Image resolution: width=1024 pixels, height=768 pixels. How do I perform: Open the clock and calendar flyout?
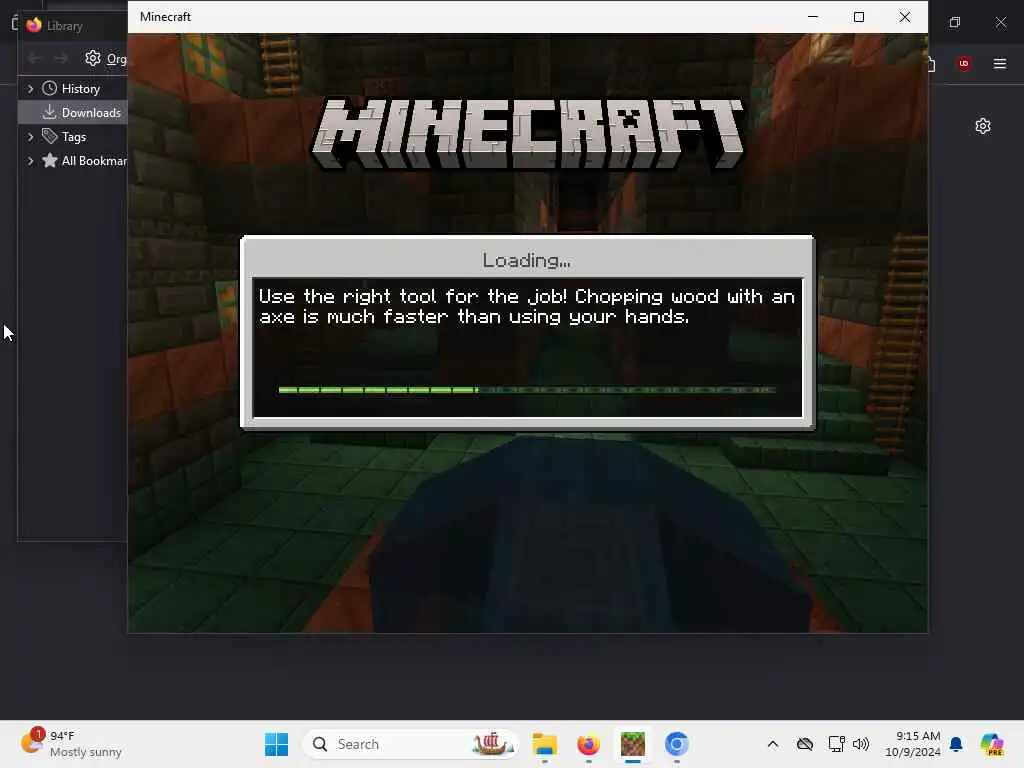coord(912,744)
